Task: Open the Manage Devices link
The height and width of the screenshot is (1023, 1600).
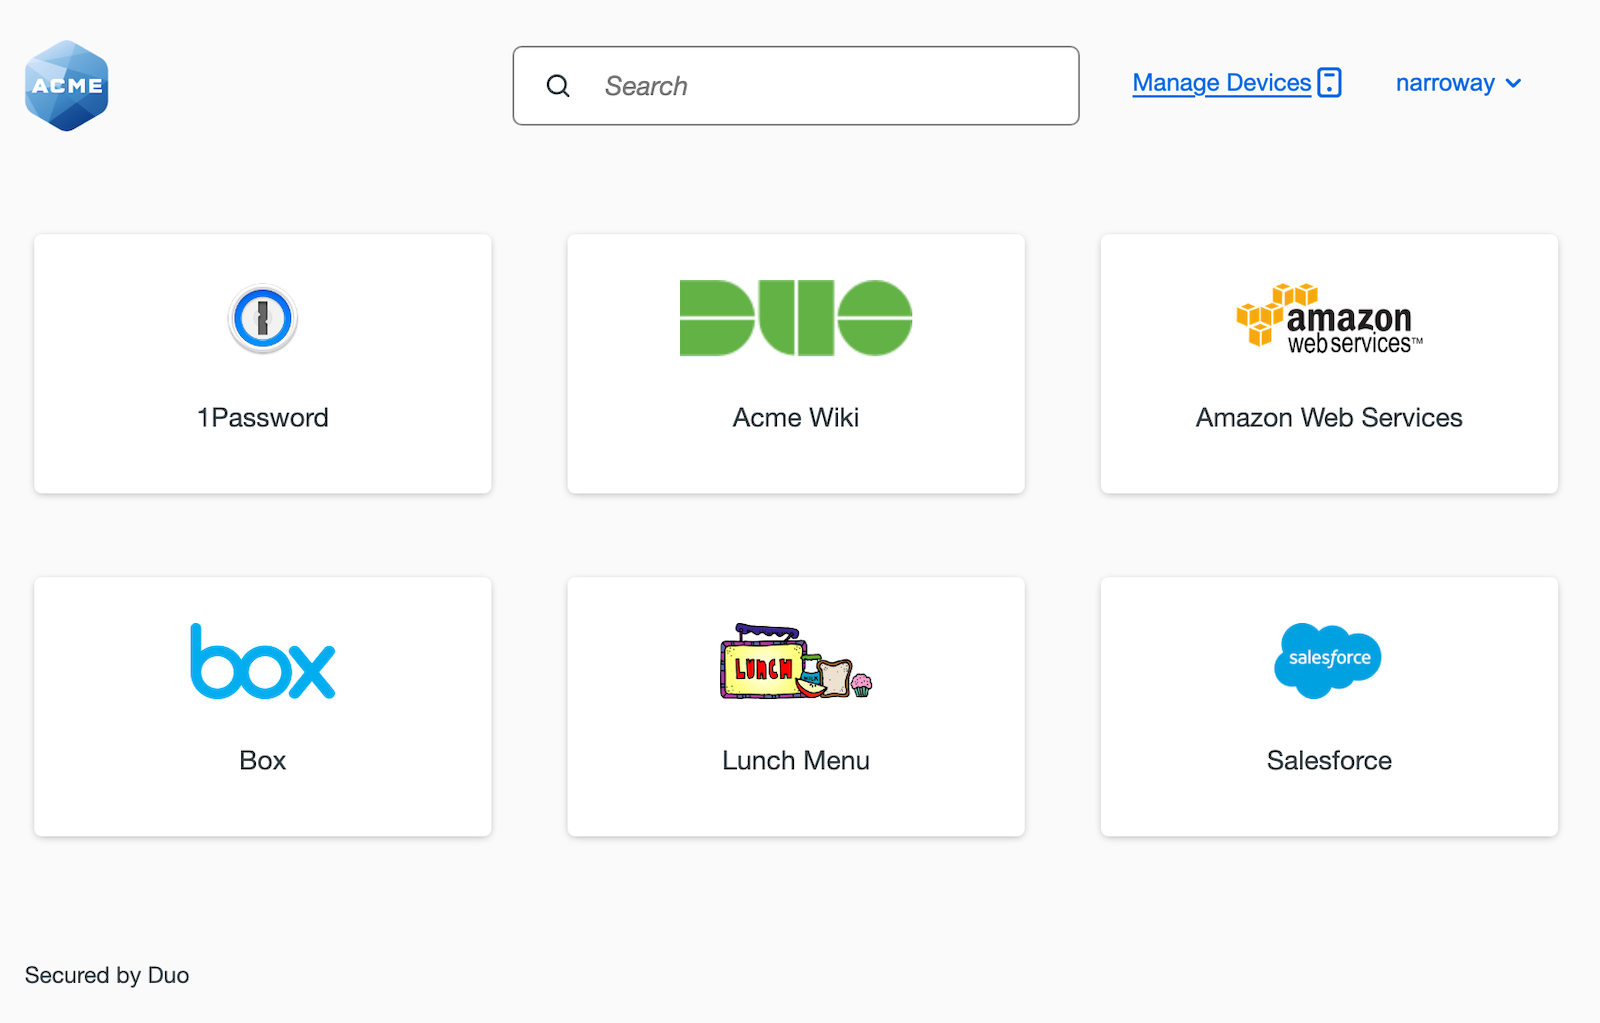Action: pos(1221,83)
